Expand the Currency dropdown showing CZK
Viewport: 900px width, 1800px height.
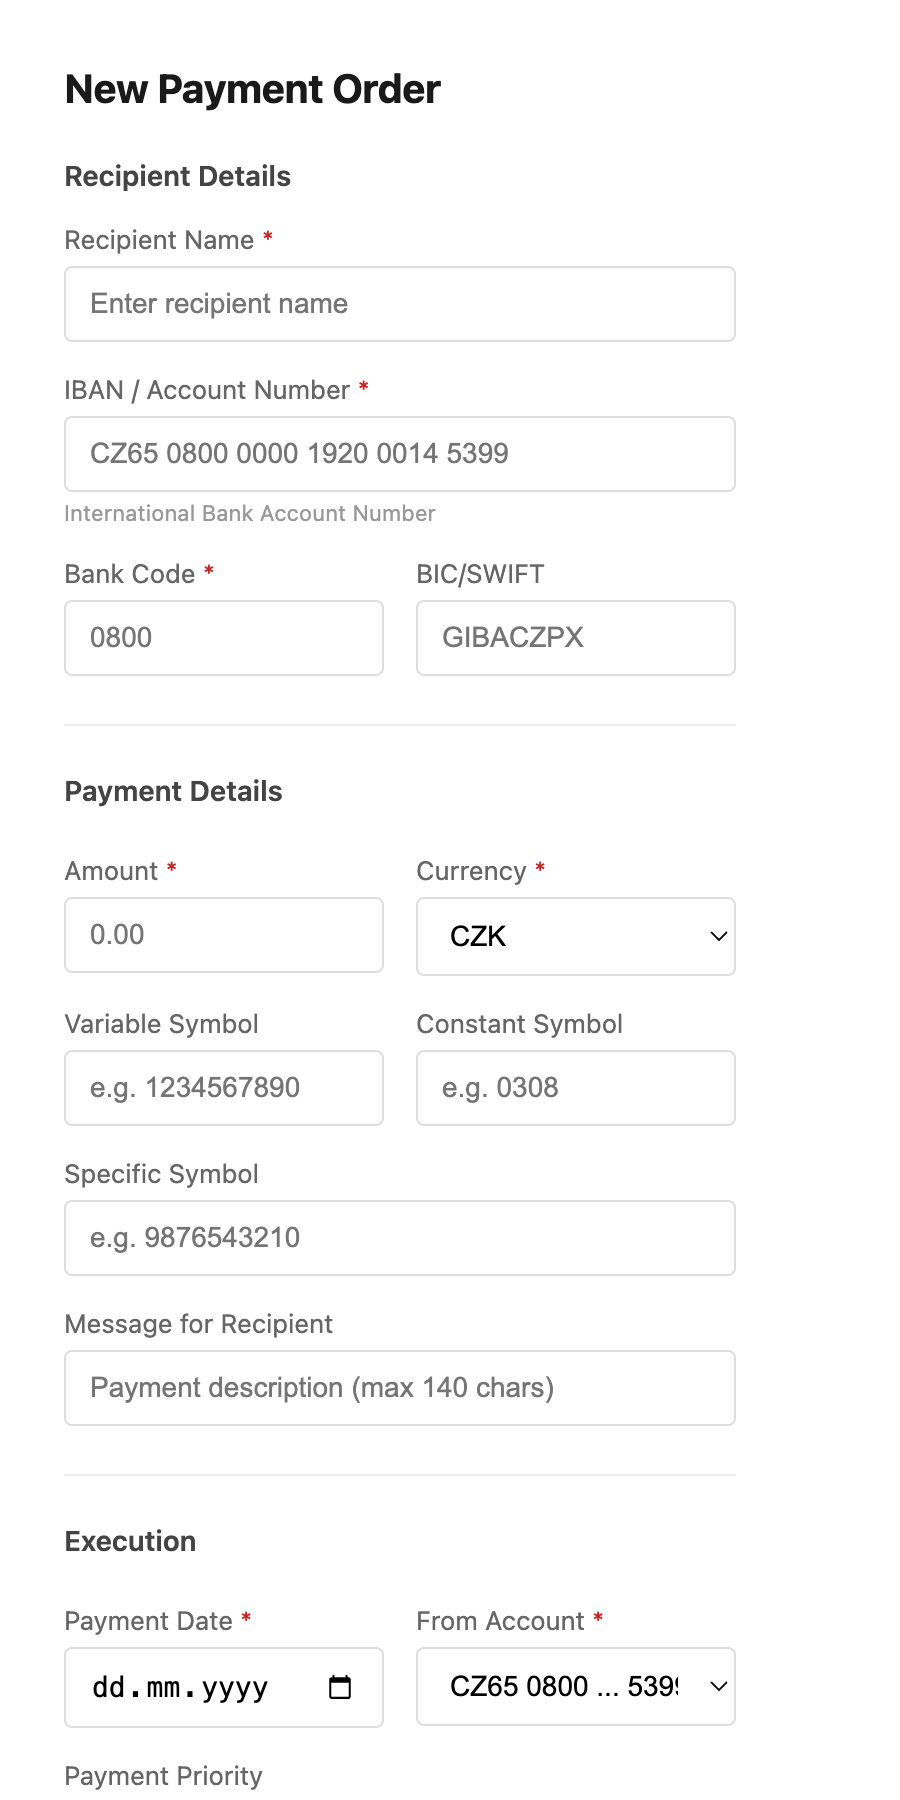575,936
